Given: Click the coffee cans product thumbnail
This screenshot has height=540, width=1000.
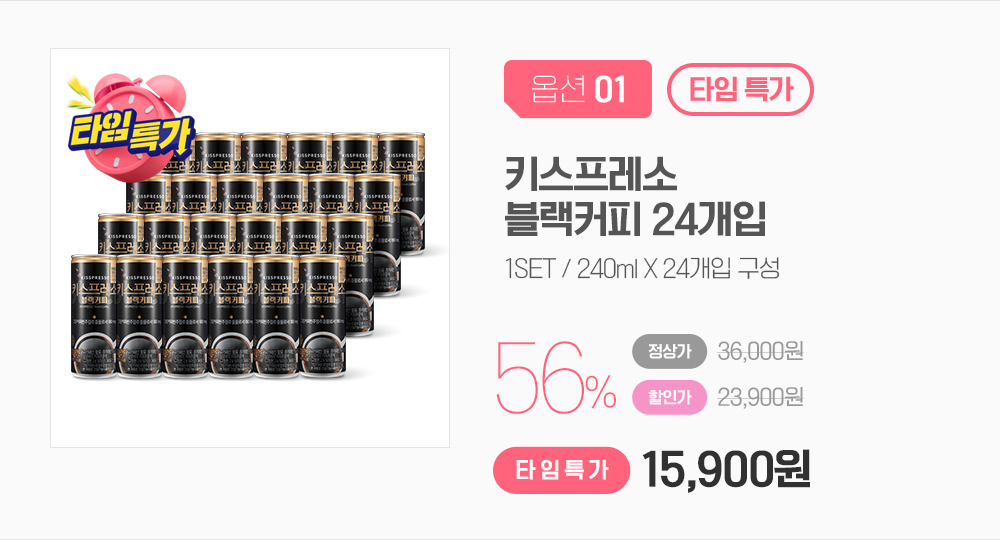Looking at the screenshot, I should point(250,248).
